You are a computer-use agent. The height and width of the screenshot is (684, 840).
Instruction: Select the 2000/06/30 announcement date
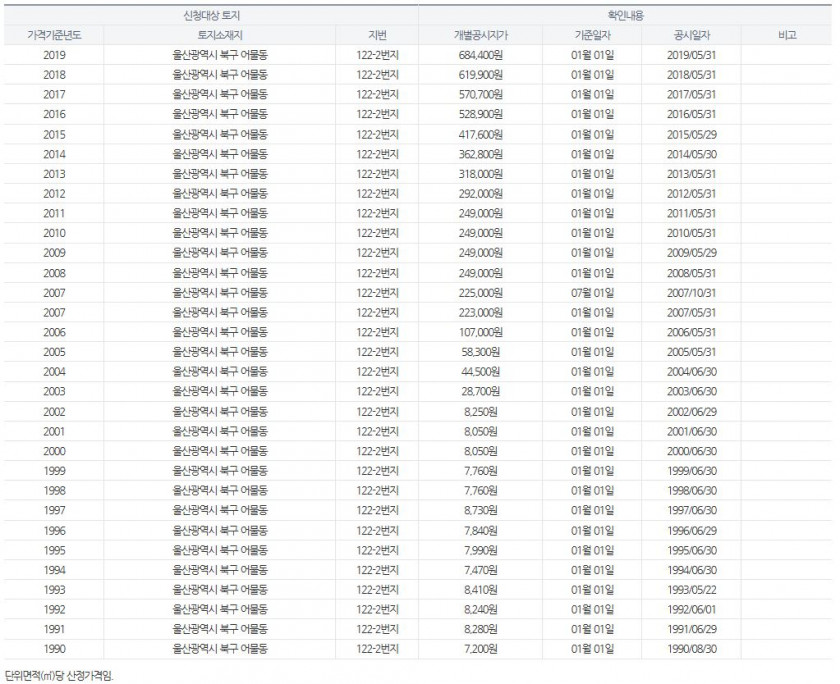[692, 452]
